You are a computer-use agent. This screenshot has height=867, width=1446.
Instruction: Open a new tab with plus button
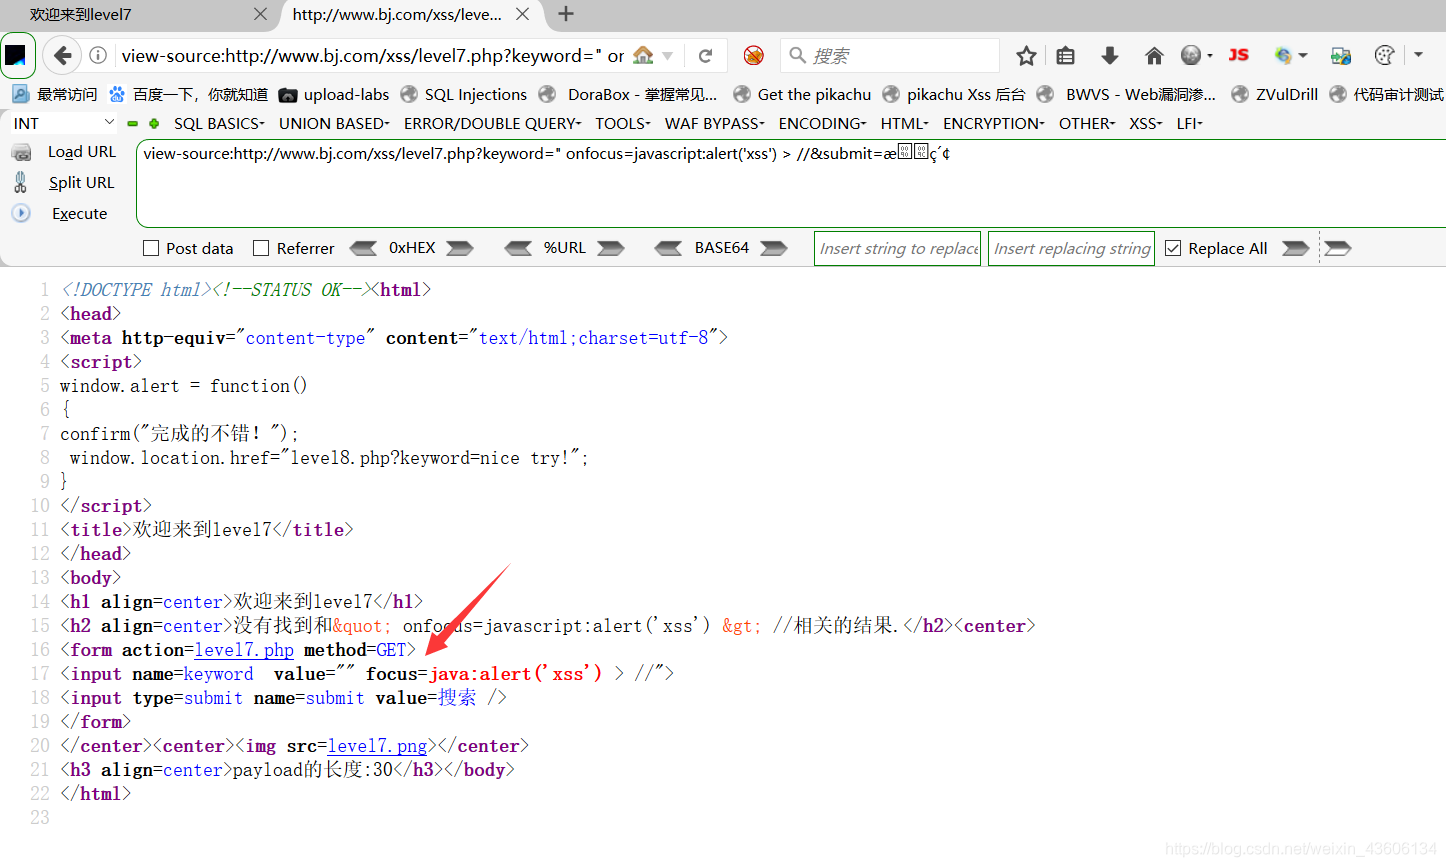(566, 14)
